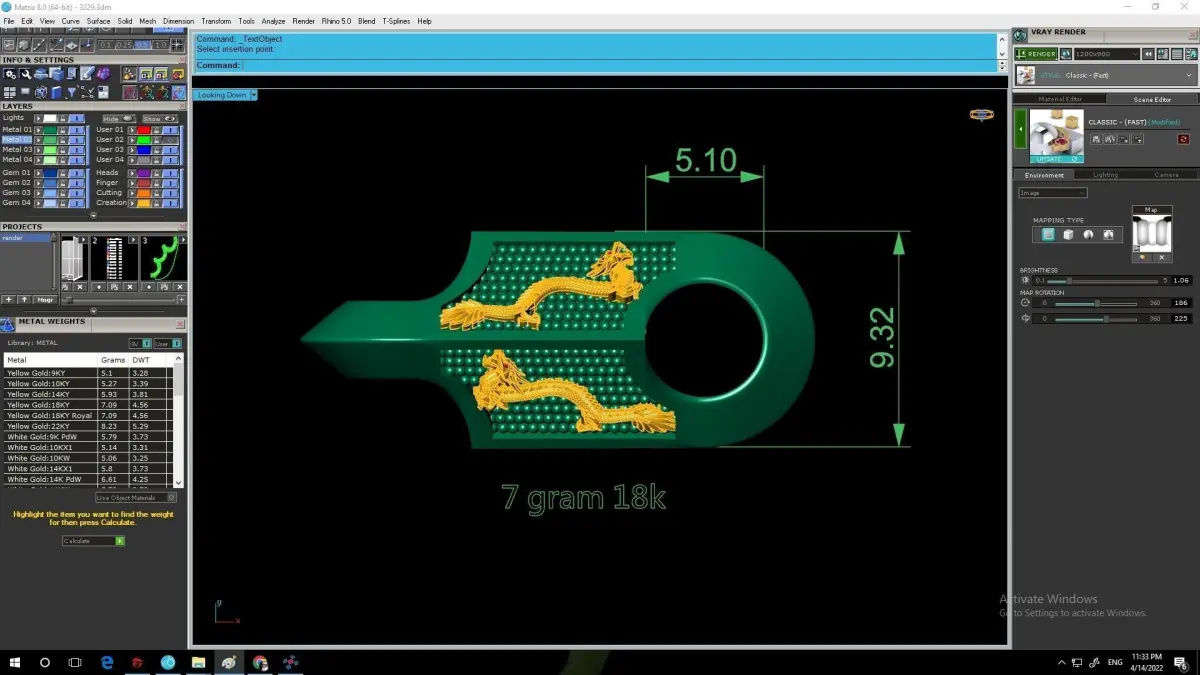Viewport: 1200px width, 675px height.
Task: Click the render globe icon beside Render button
Action: point(1066,54)
